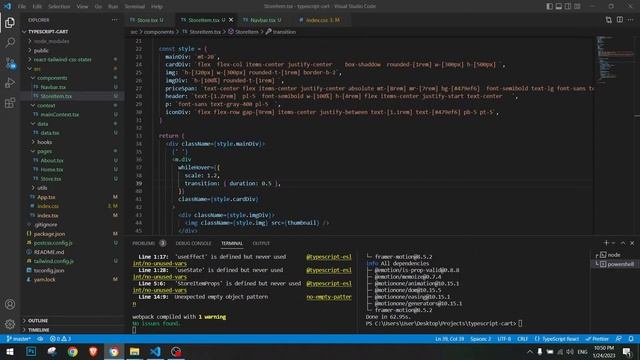This screenshot has width=640, height=360.
Task: Close the StoreItem.tsx editor tab
Action: [231, 20]
